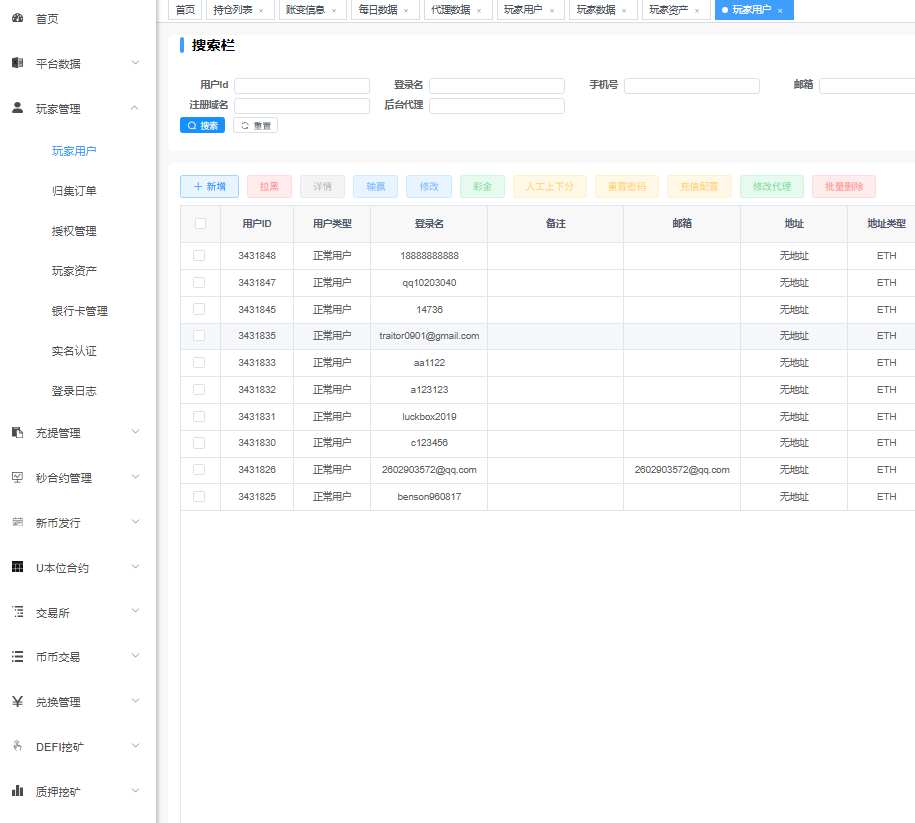Switch to the 每日数据 tab
The image size is (915, 823).
pos(378,10)
